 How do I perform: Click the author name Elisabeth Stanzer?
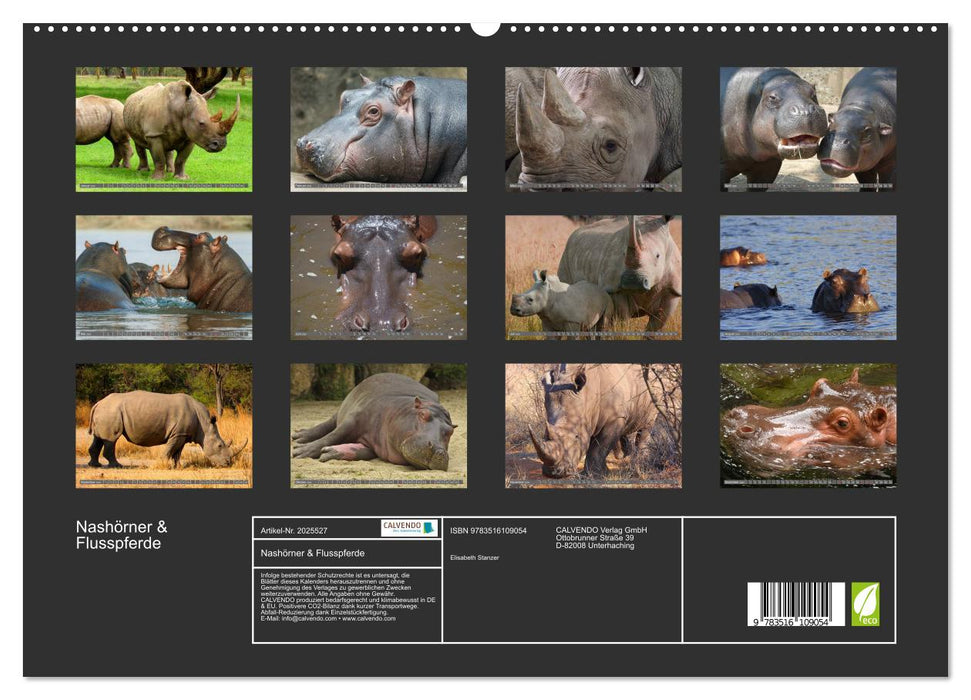[475, 557]
